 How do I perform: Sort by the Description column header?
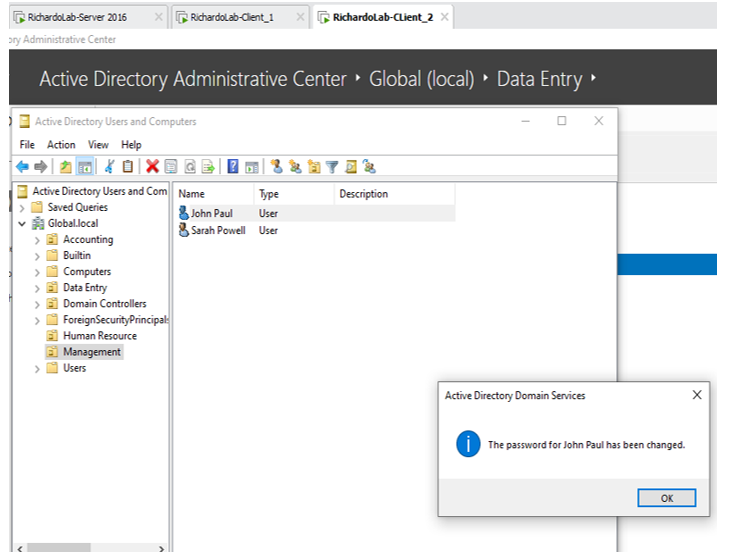(394, 194)
